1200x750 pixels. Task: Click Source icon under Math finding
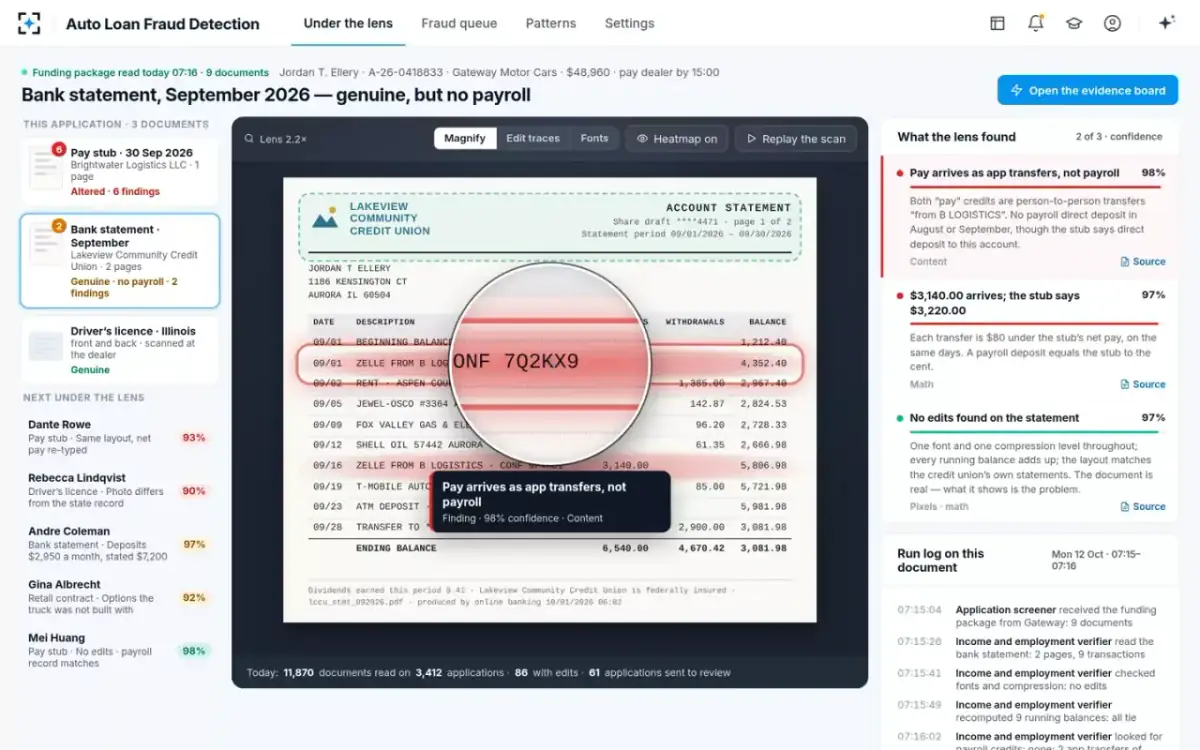pos(1125,384)
